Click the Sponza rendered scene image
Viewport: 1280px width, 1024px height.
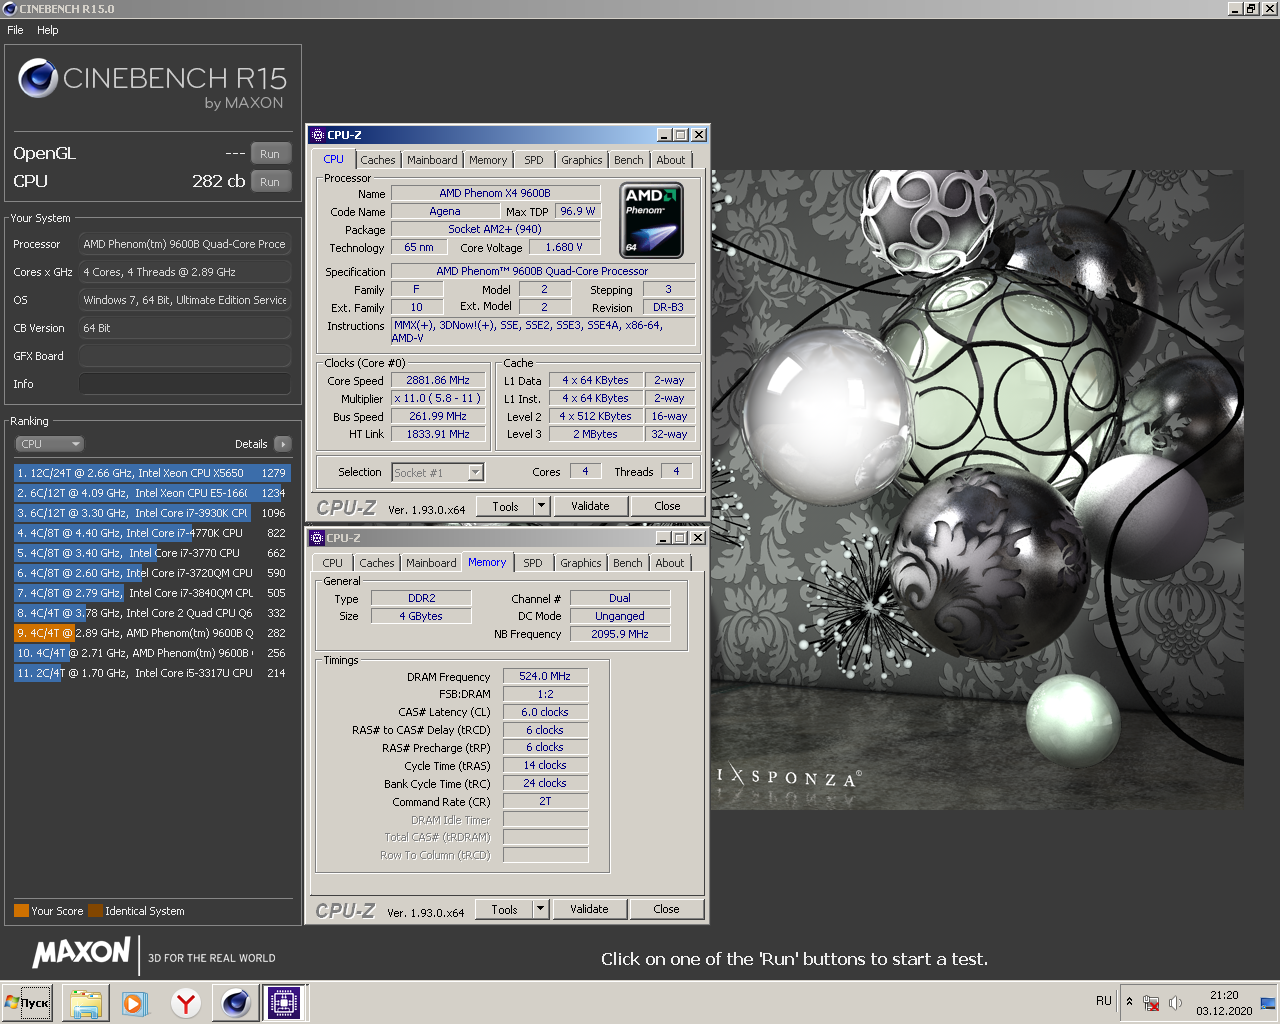pyautogui.click(x=977, y=489)
